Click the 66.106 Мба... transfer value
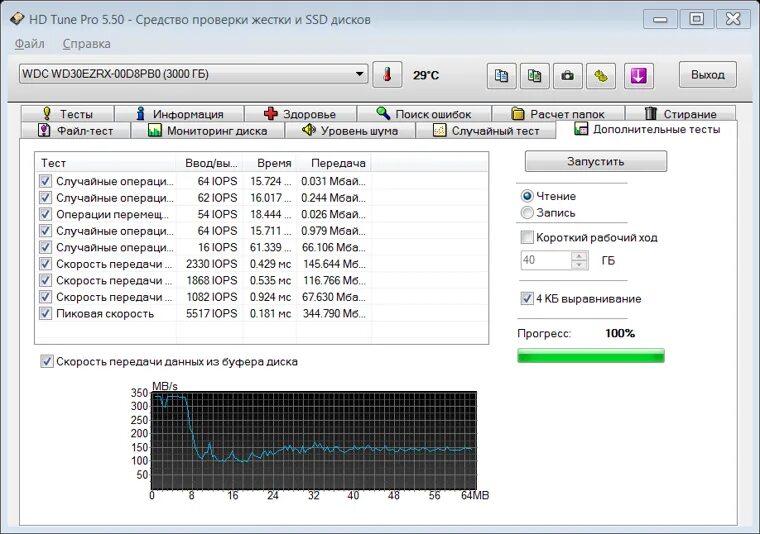The width and height of the screenshot is (760, 534). click(334, 247)
